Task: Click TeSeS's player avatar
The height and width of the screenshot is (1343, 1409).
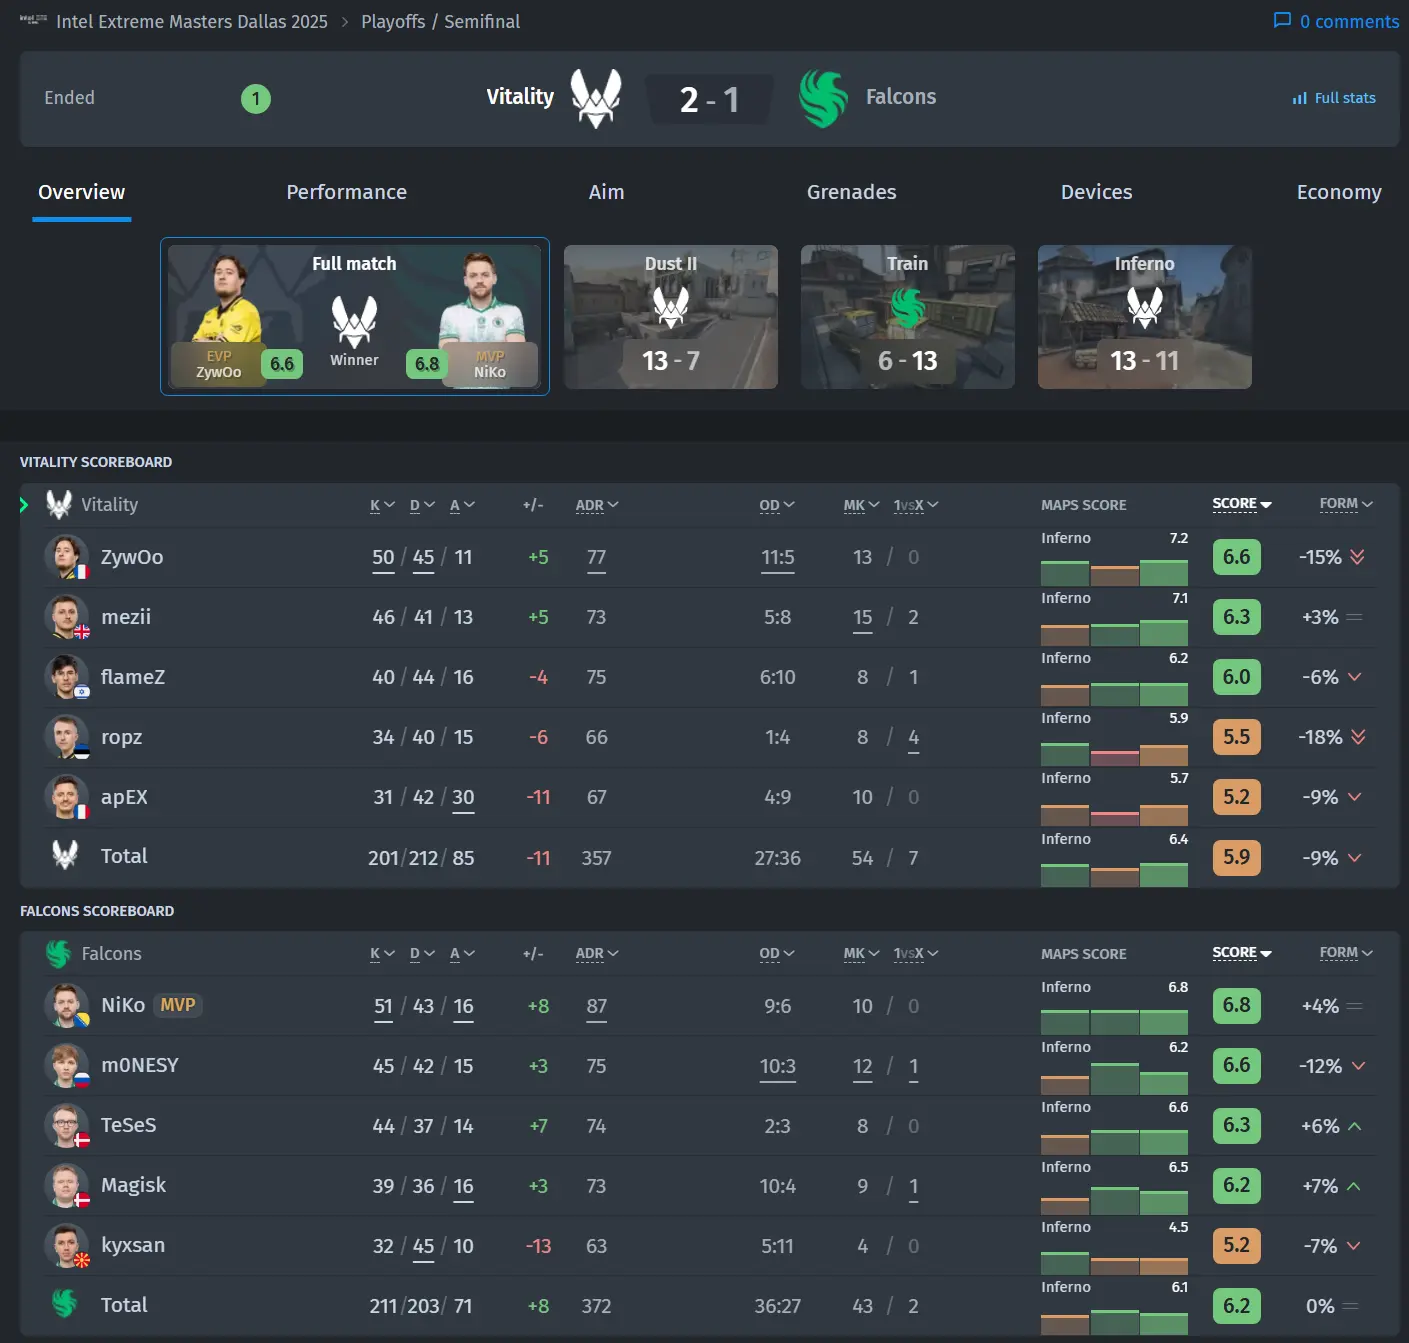Action: point(66,1126)
